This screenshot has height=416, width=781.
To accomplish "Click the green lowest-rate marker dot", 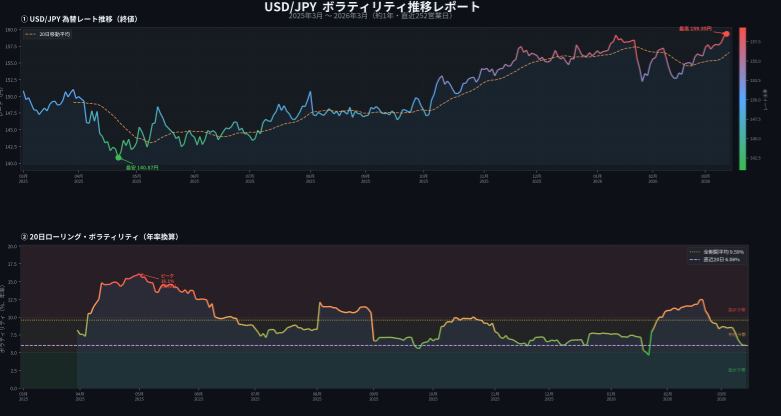I will (x=119, y=157).
